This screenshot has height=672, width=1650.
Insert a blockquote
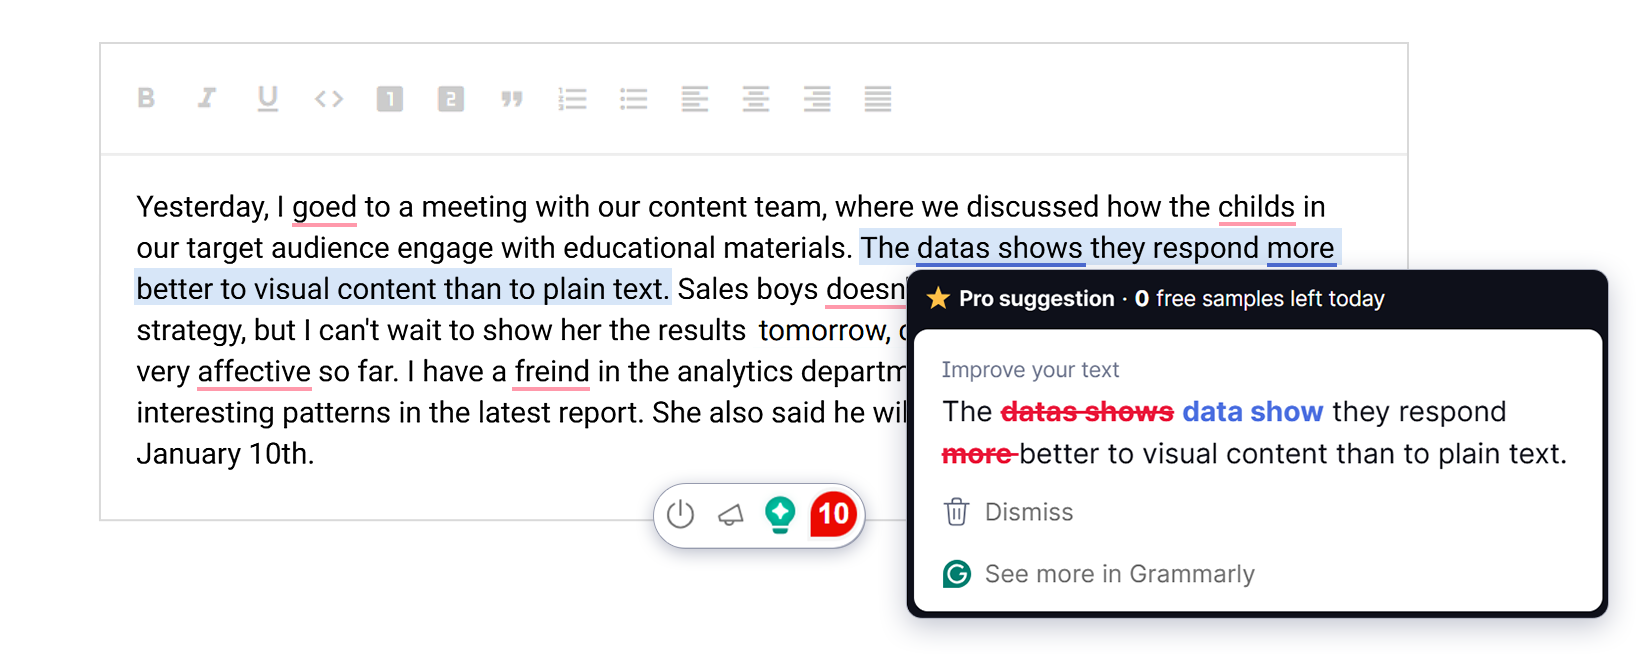tap(512, 98)
